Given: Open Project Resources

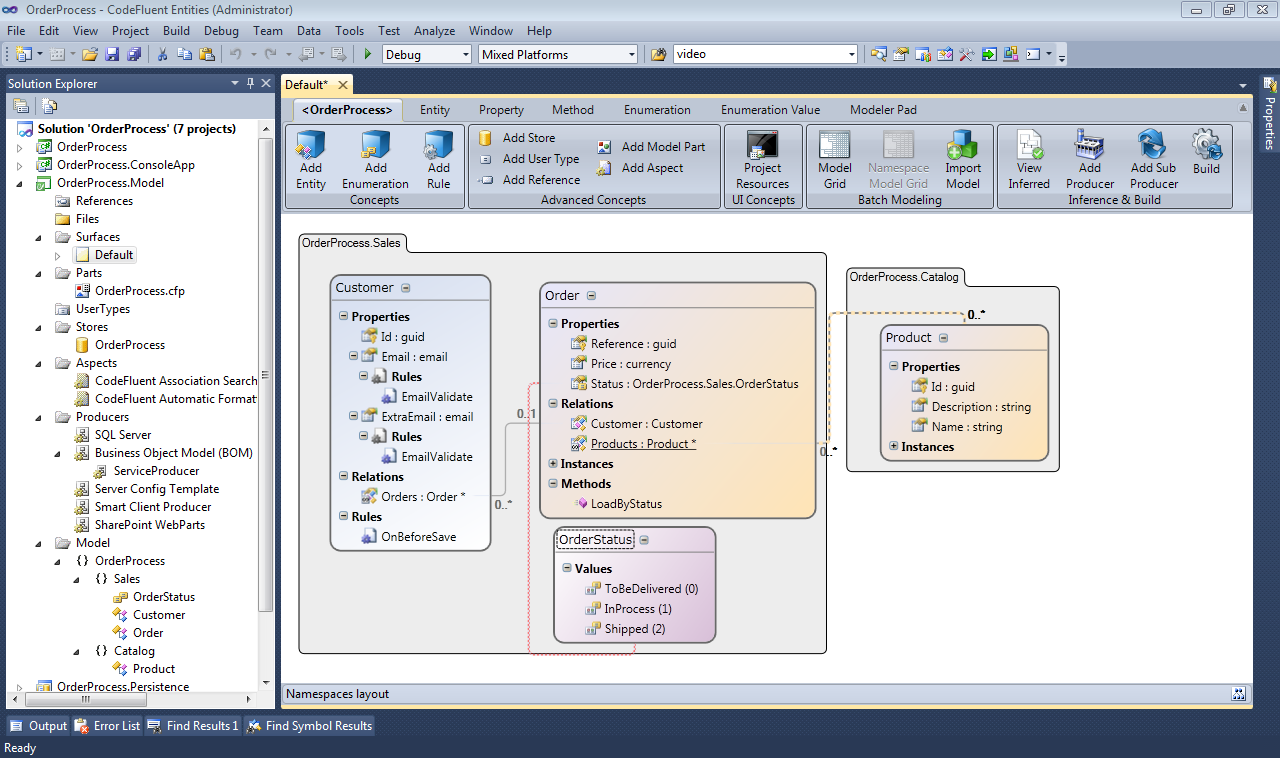Looking at the screenshot, I should [762, 160].
